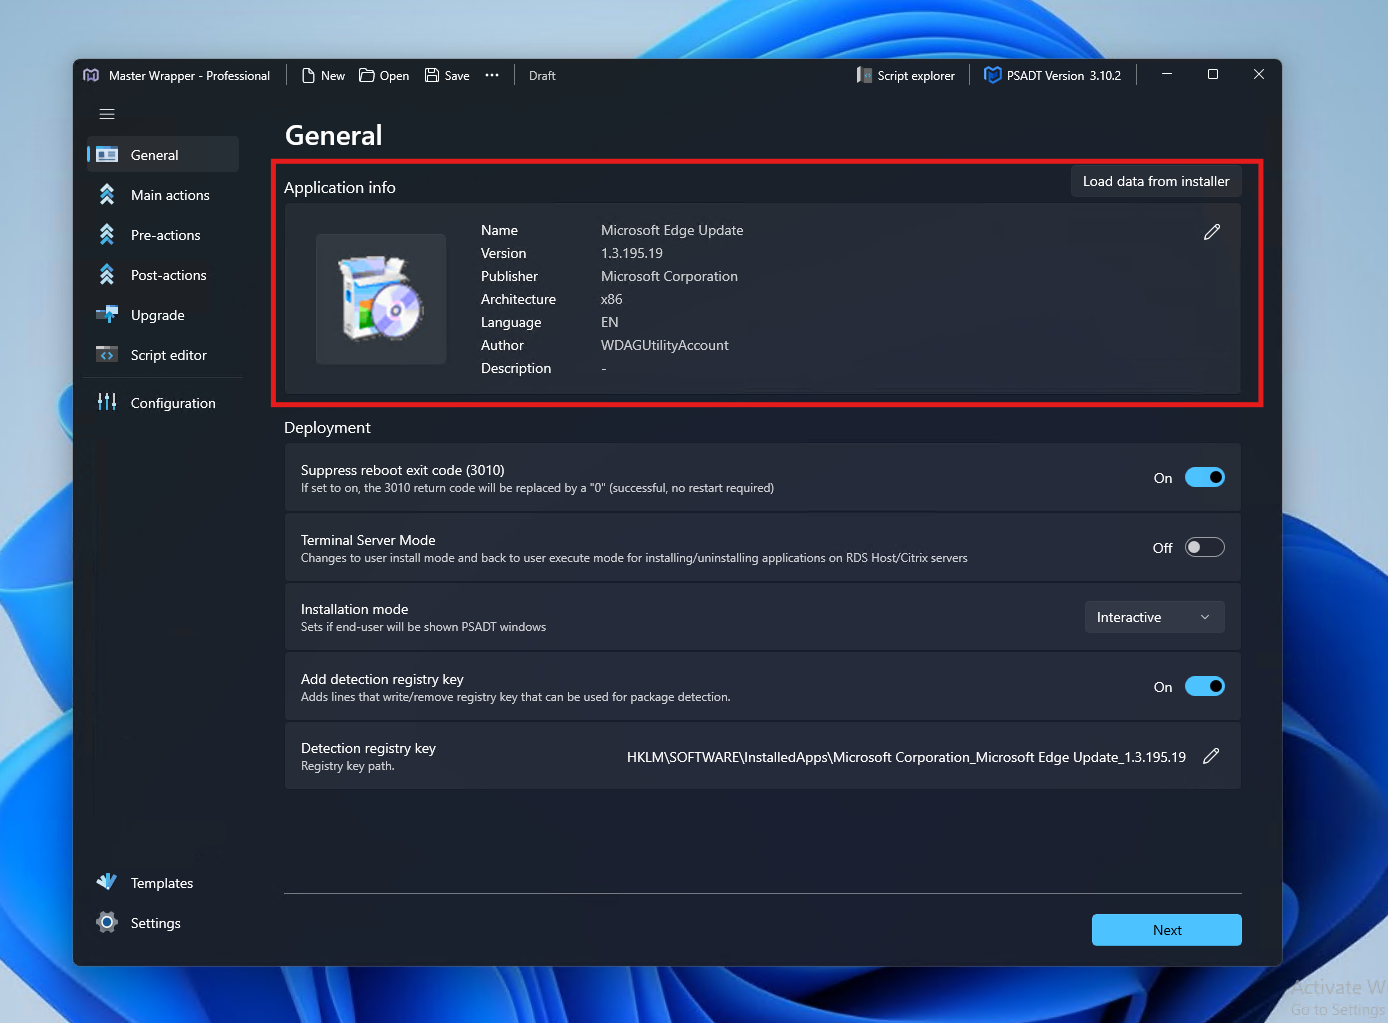
Task: Click the Draft status label
Action: click(542, 76)
